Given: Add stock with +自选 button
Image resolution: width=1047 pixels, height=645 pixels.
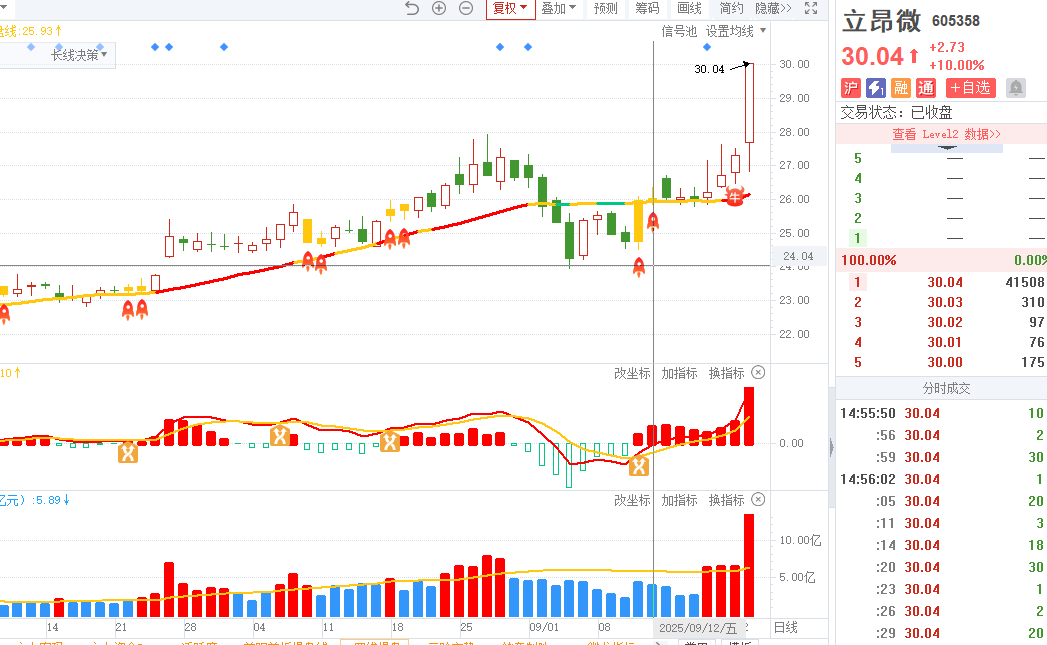Looking at the screenshot, I should [970, 87].
